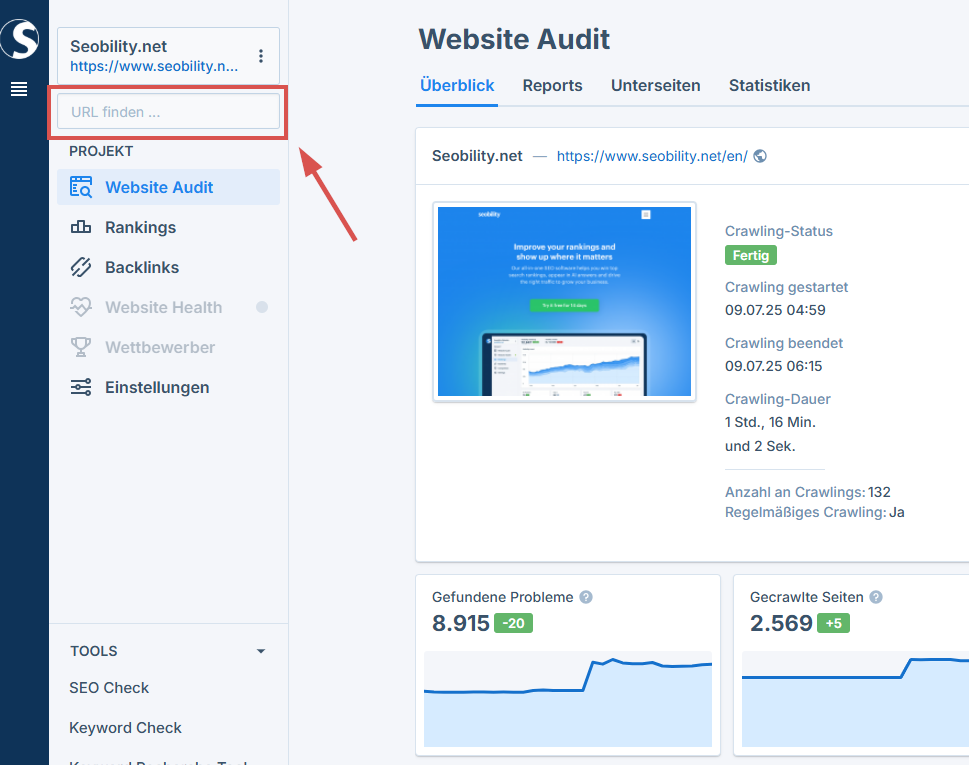Switch to the Reports tab
Screen dimensions: 969x765
pos(552,85)
